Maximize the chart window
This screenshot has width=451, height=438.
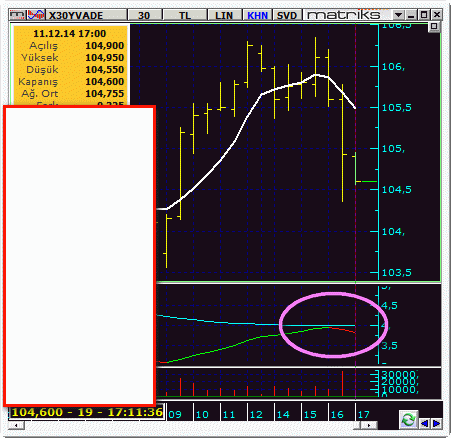424,15
